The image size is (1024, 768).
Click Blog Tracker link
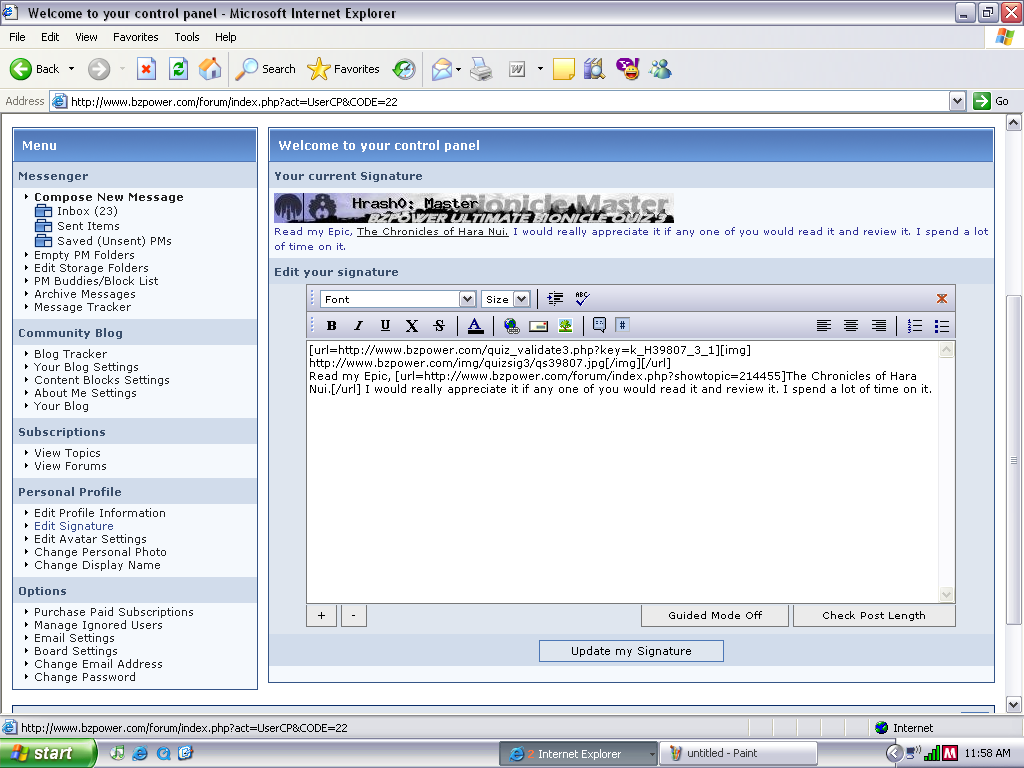71,354
